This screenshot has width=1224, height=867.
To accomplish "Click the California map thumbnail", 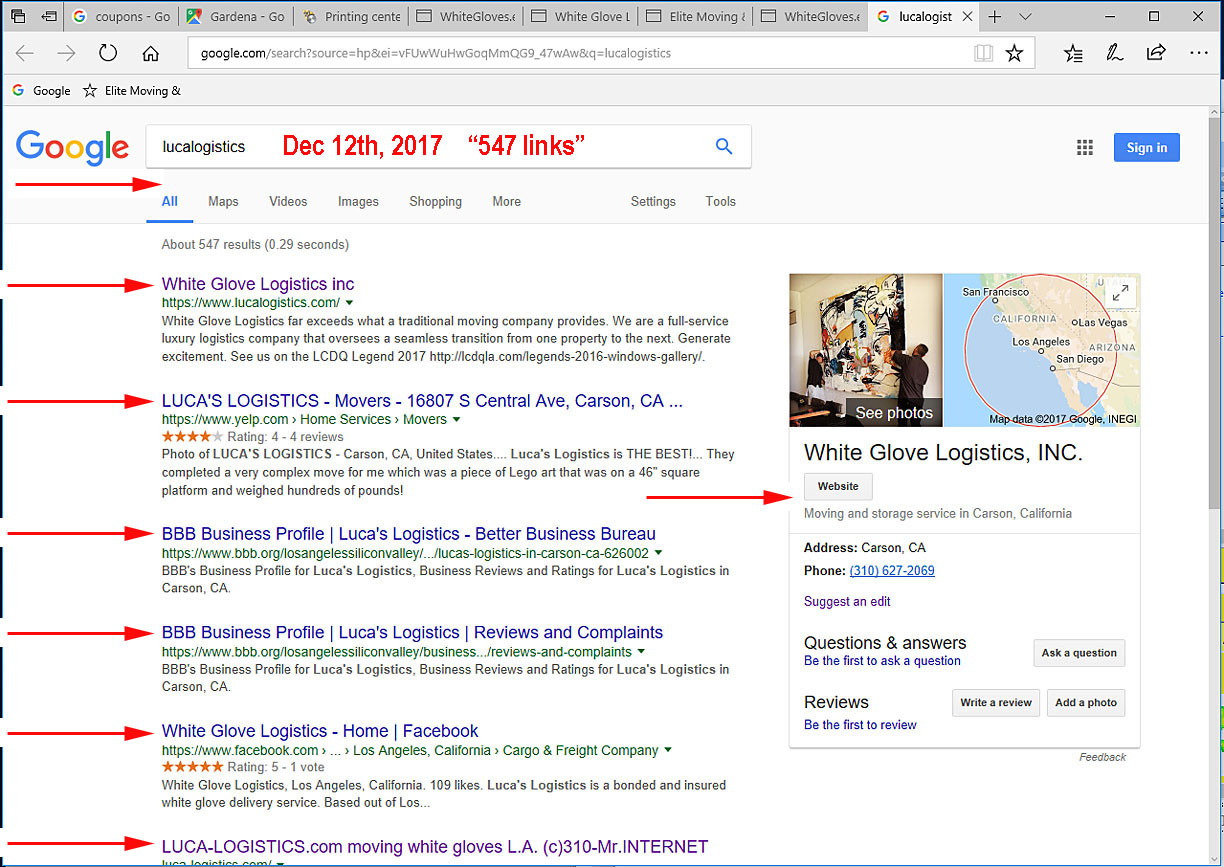I will tap(1042, 350).
